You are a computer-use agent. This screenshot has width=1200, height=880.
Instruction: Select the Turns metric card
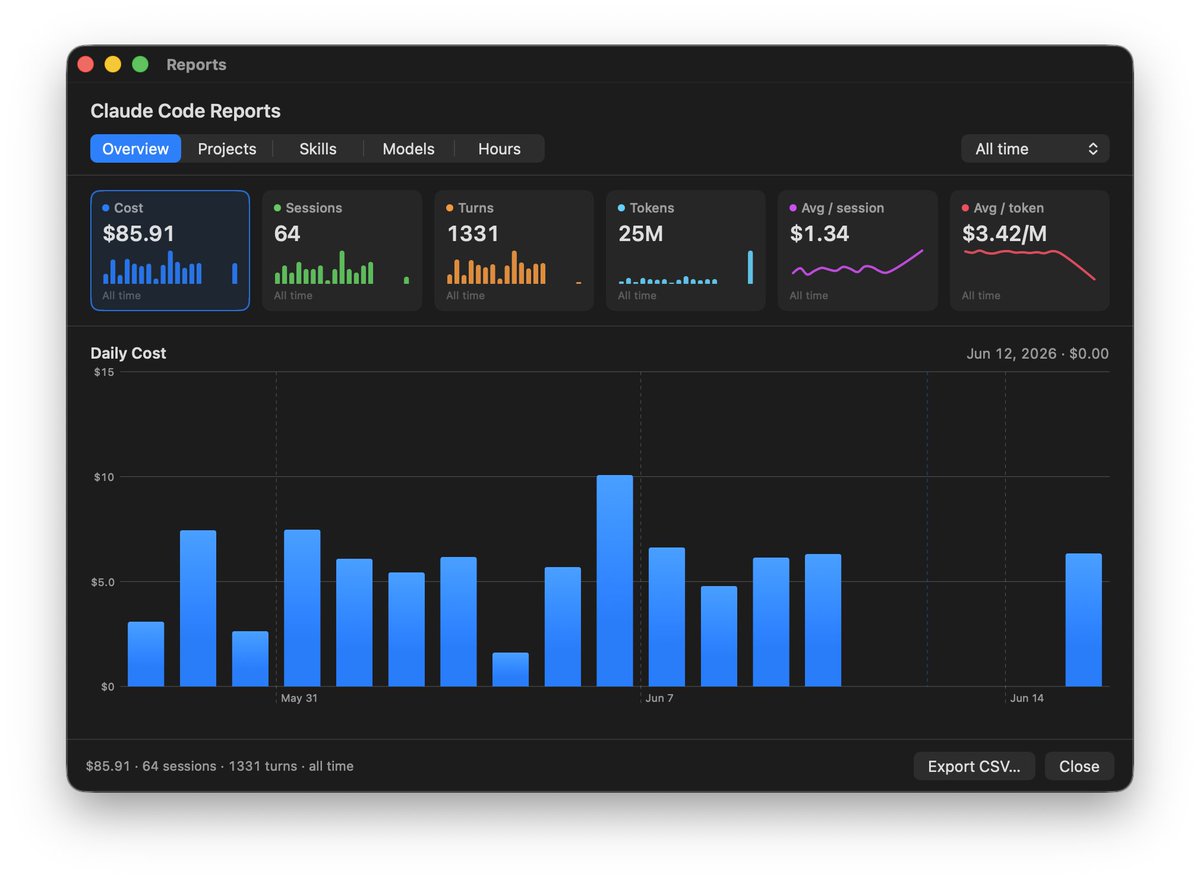514,250
